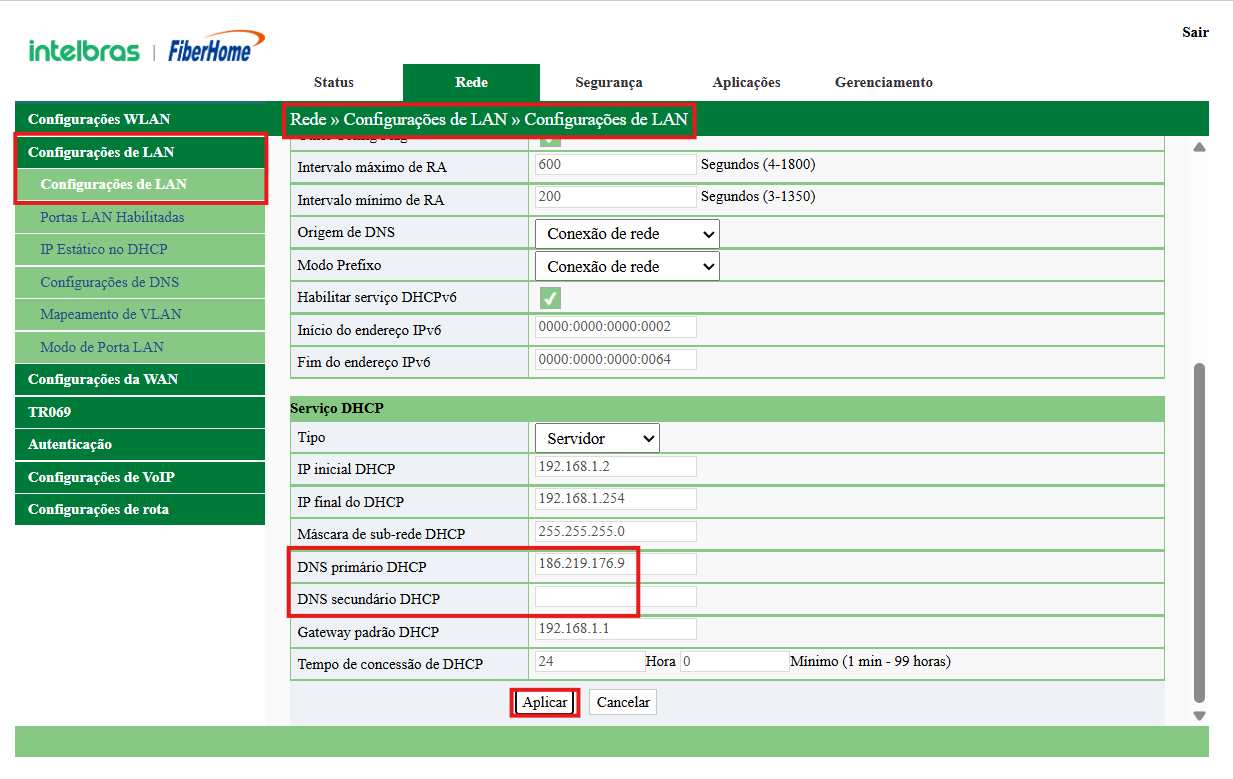Select IP Estático no DHCP menu item
This screenshot has height=779, width=1233.
[x=104, y=249]
